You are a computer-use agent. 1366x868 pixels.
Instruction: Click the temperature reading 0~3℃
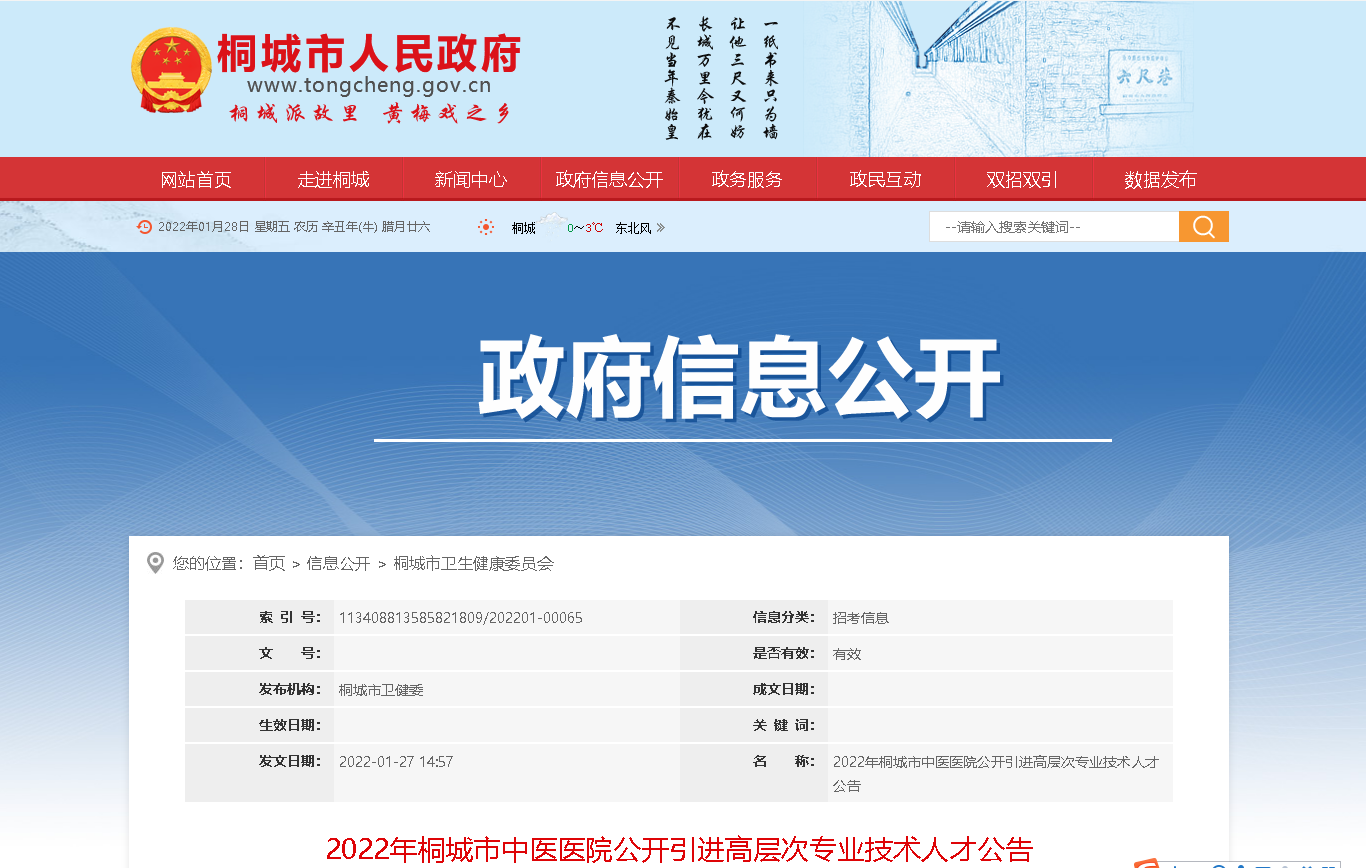pos(585,228)
